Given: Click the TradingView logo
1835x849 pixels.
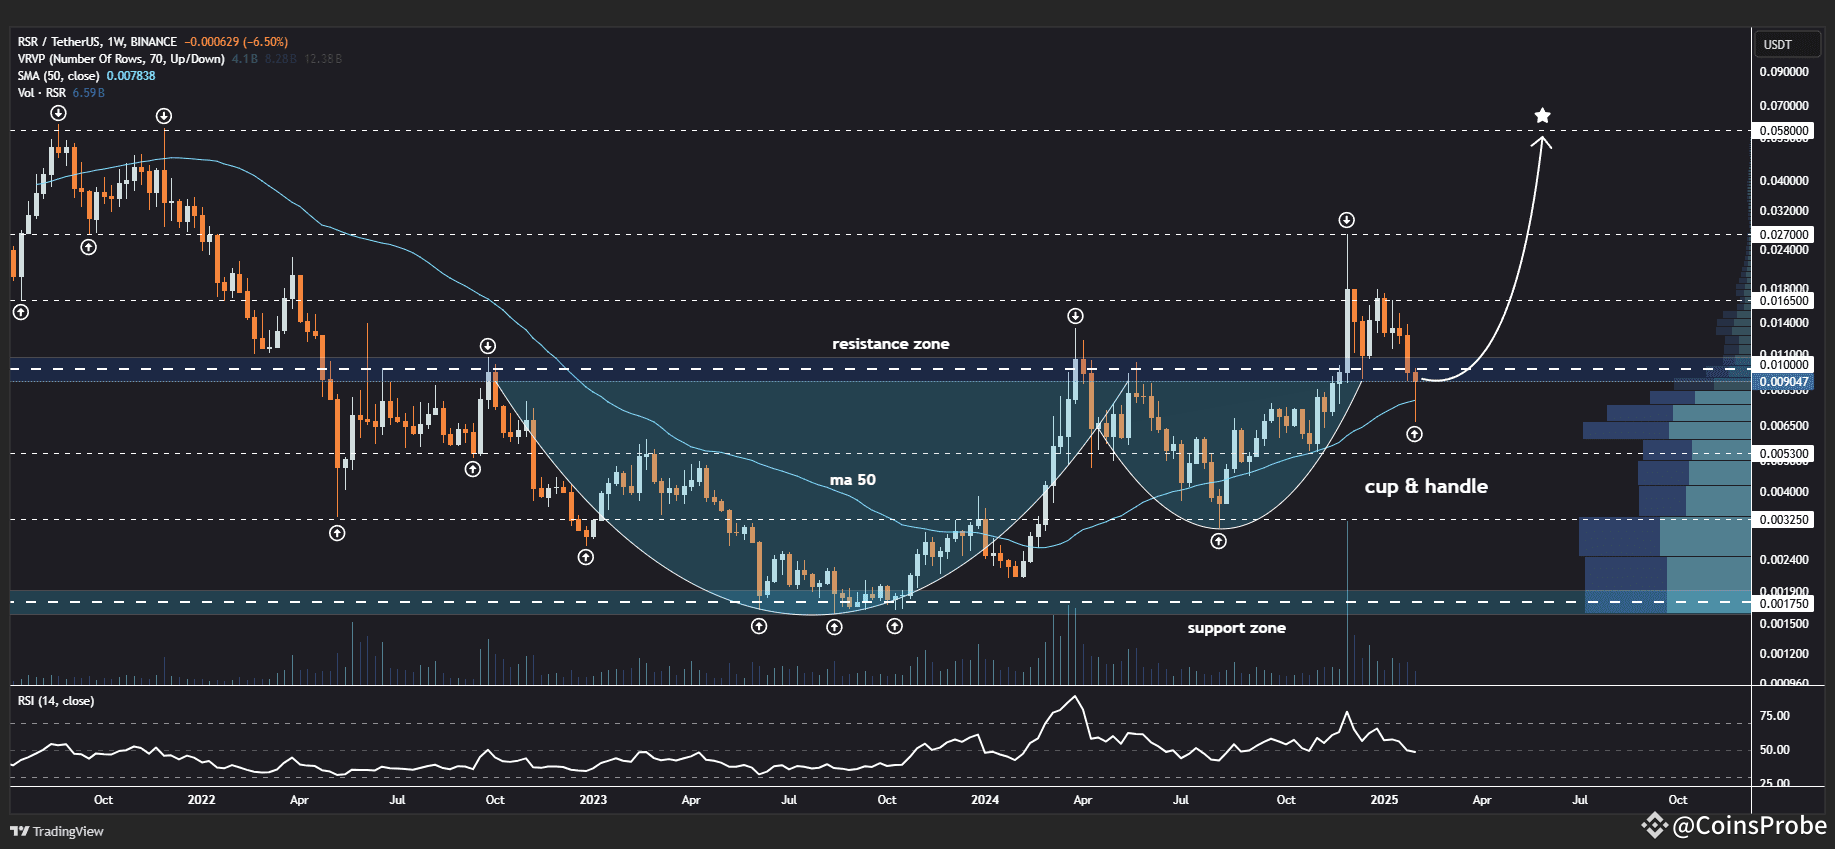Looking at the screenshot, I should tap(57, 831).
